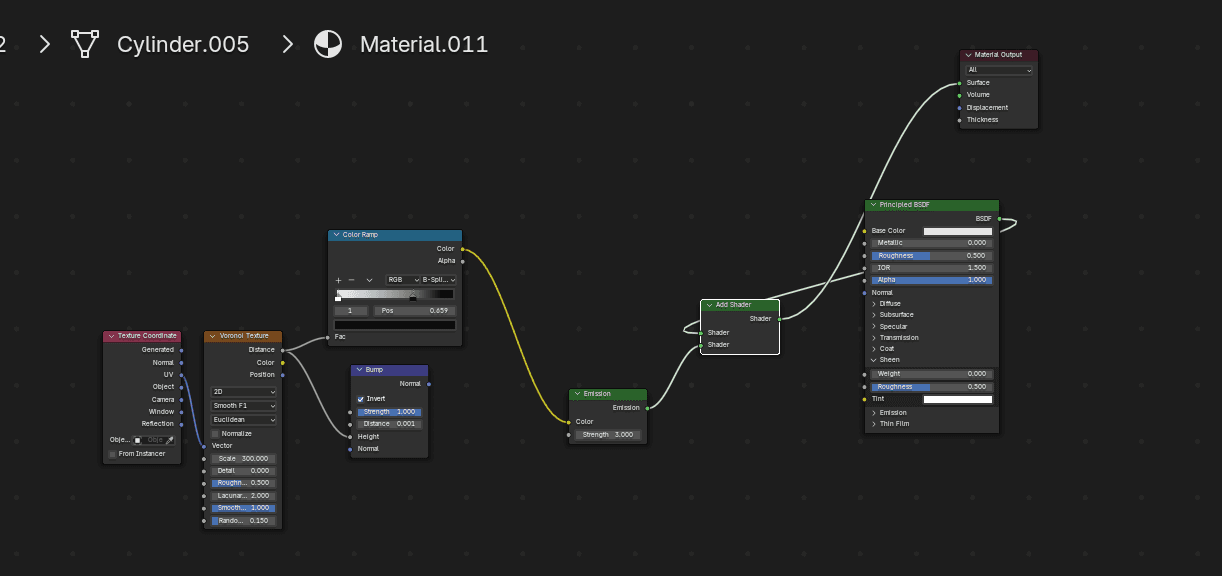Viewport: 1222px width, 576px height.
Task: Open the Smooth F1 feature dropdown
Action: click(243, 406)
